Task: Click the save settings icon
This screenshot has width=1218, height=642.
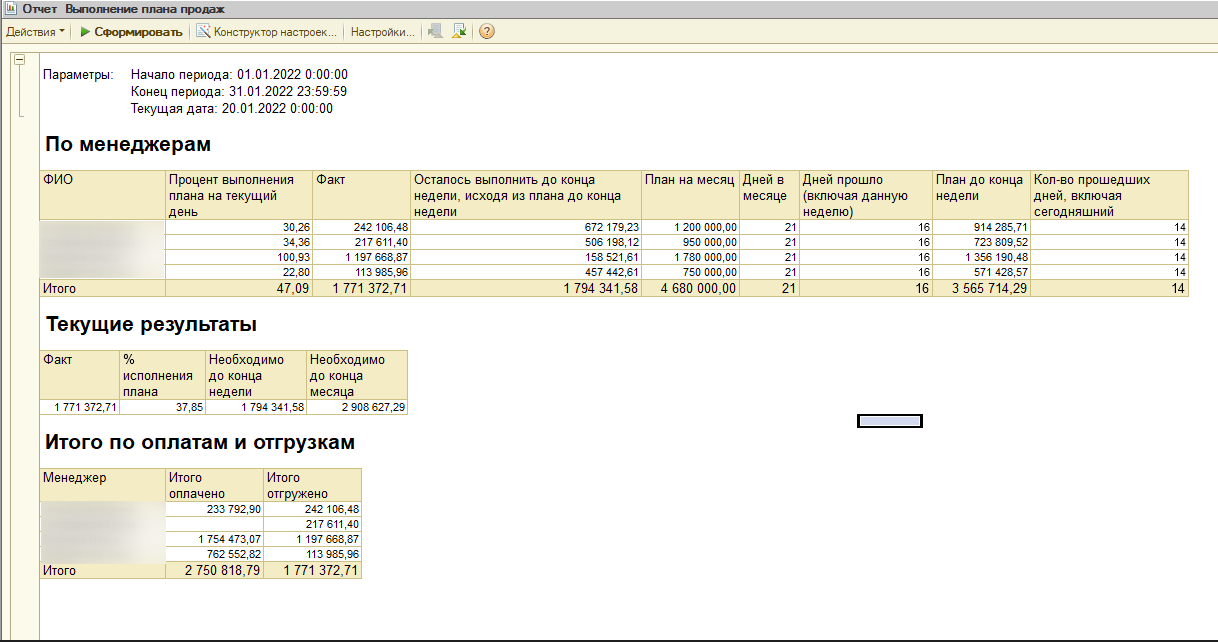Action: click(x=459, y=32)
